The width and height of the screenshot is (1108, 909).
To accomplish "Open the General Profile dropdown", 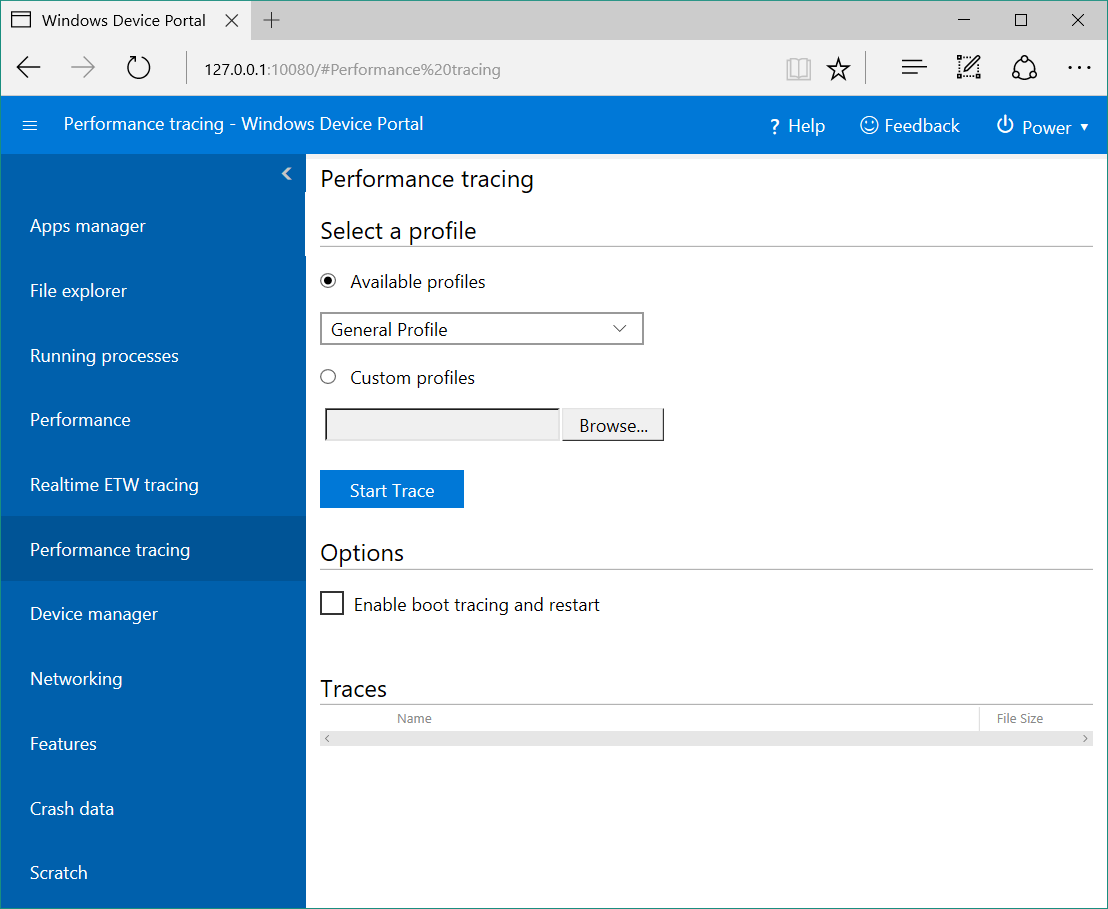I will tap(481, 328).
